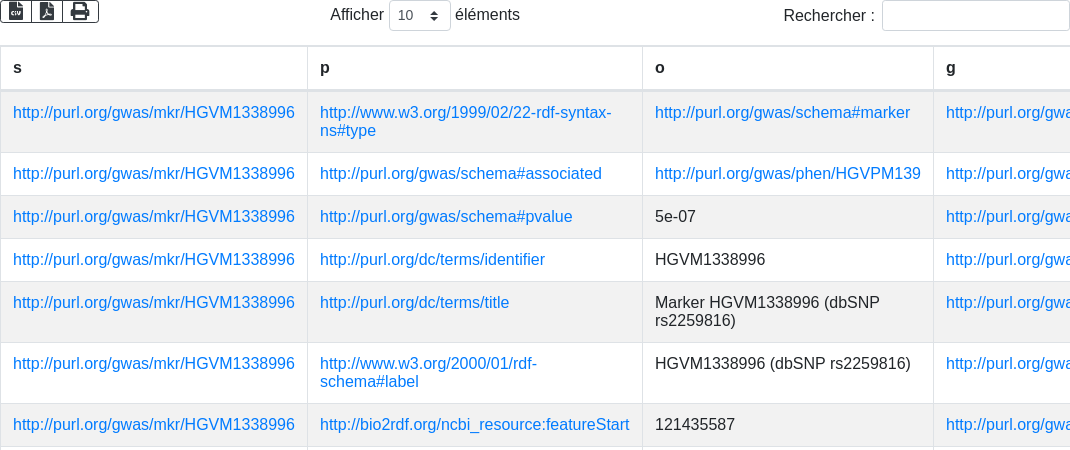The image size is (1070, 450).
Task: Open the ncbi_resource:featureStart link
Action: coord(474,424)
